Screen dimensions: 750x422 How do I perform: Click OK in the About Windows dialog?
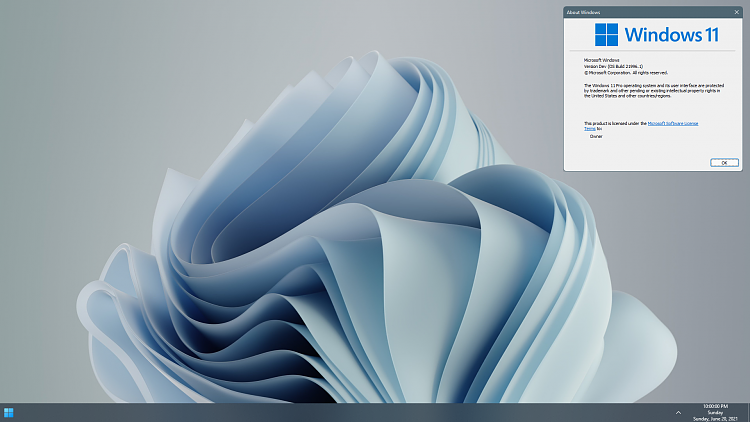[724, 163]
